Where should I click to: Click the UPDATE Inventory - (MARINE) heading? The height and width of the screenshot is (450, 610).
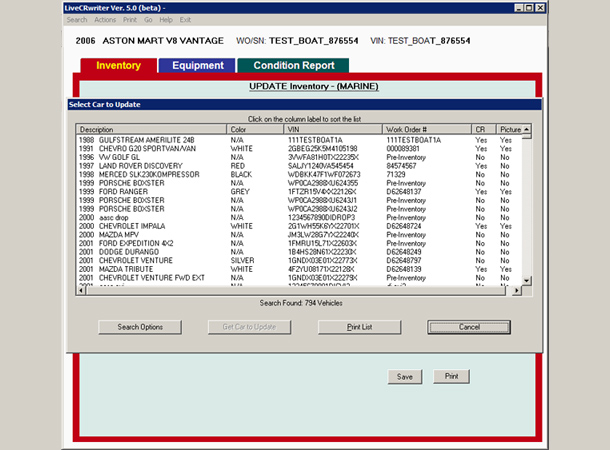pyautogui.click(x=314, y=86)
